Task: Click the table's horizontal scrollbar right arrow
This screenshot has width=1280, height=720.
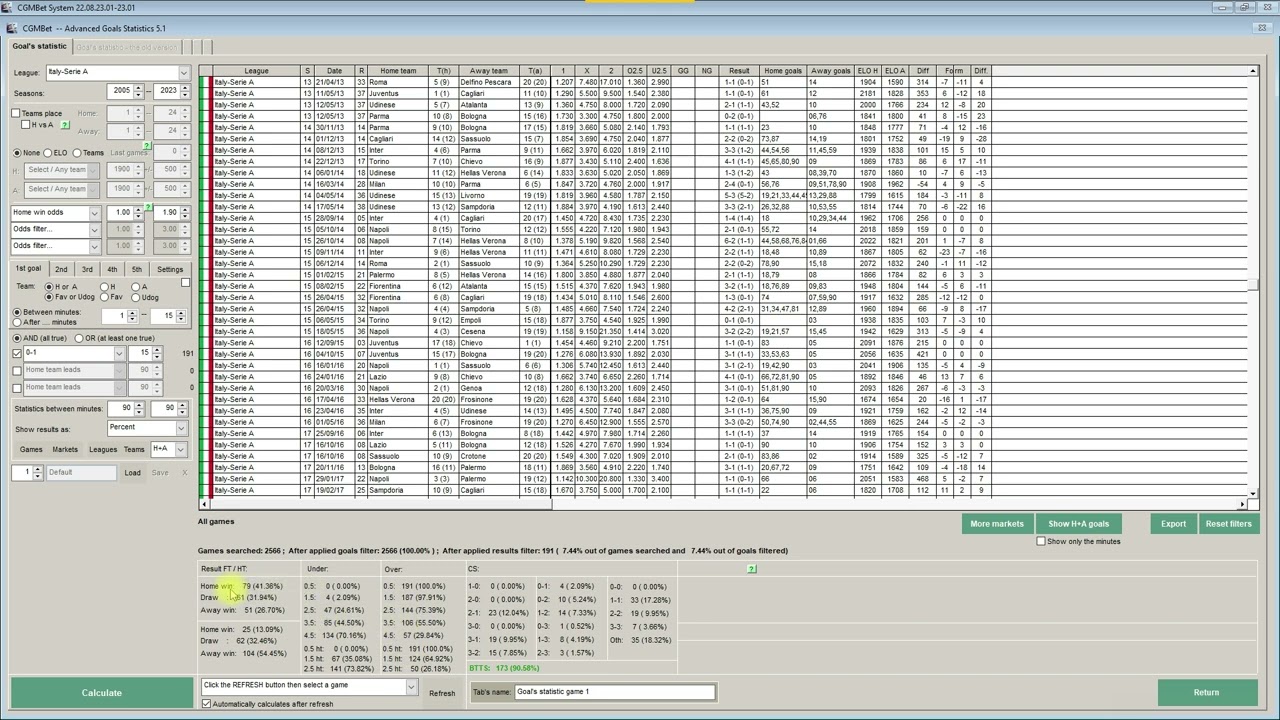Action: pos(1243,504)
